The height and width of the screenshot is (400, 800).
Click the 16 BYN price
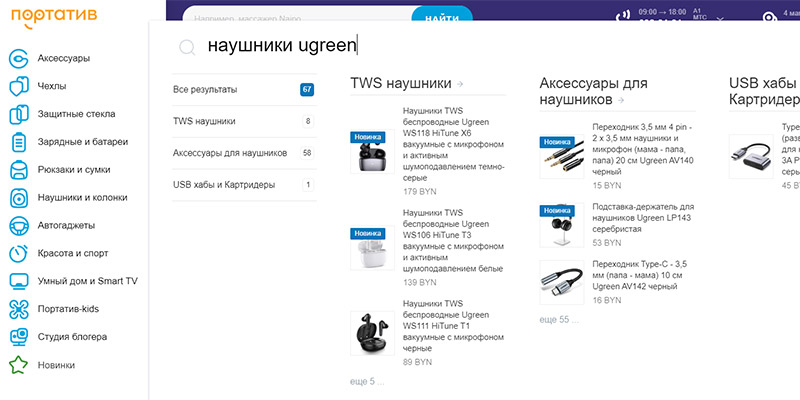coord(607,301)
